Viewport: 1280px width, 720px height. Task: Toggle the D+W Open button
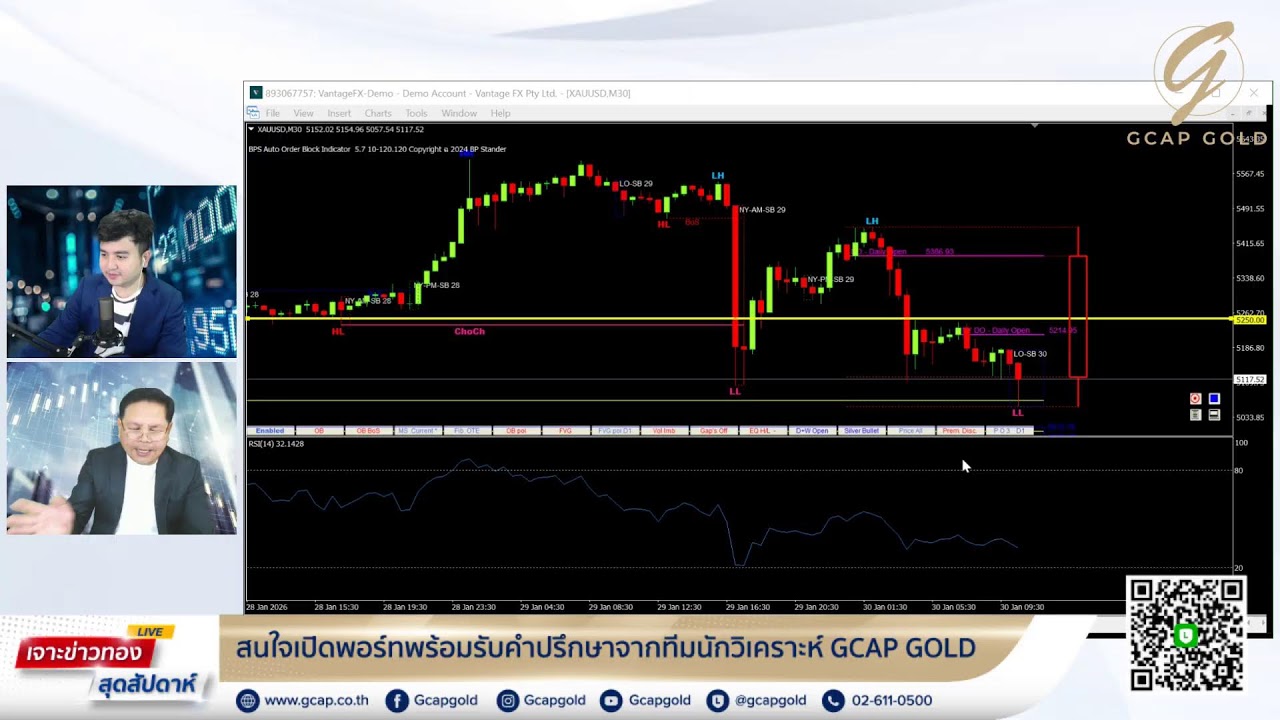coord(812,431)
